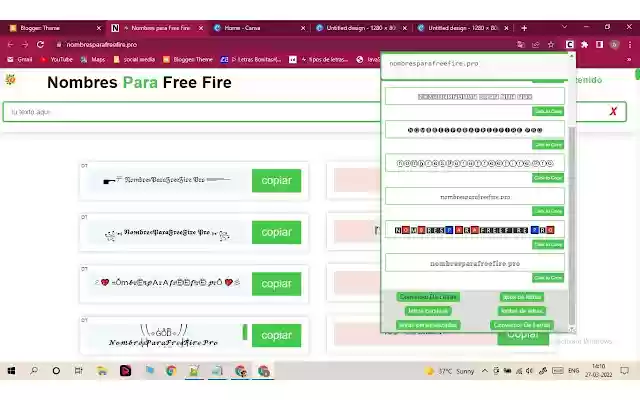Open File Explorer from the taskbar
Image resolution: width=640 pixels, height=400 pixels.
click(102, 371)
